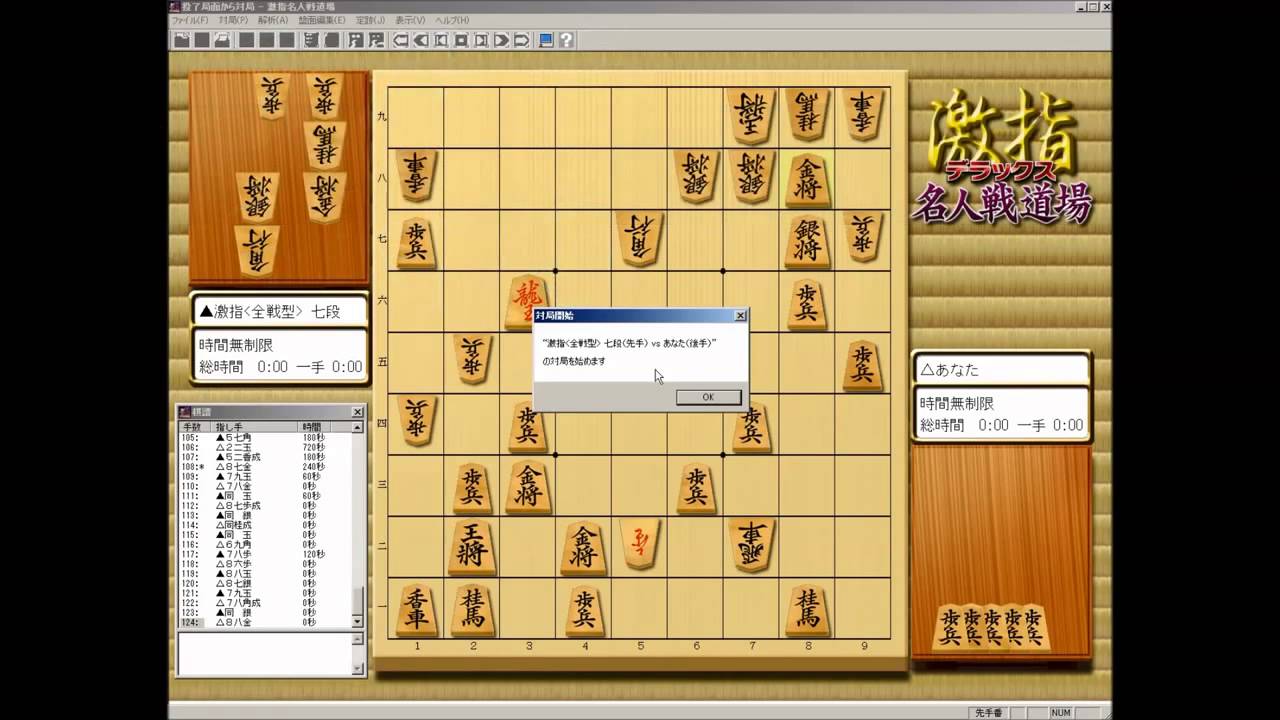Open the ファイル(F) menu
Image resolution: width=1280 pixels, height=720 pixels.
pyautogui.click(x=190, y=20)
